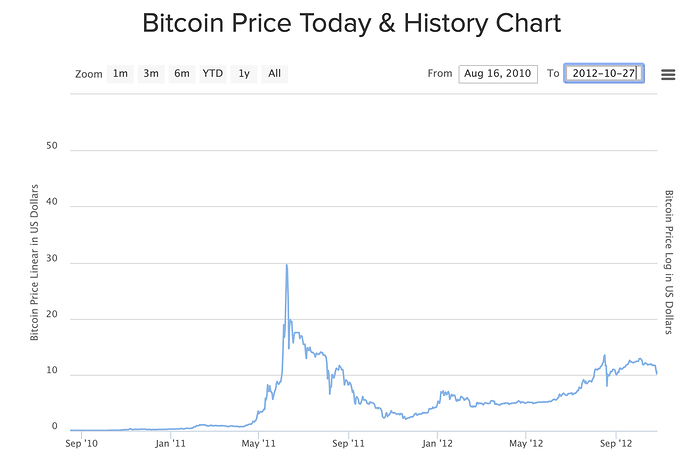The image size is (690, 465).
Task: Show All price history
Action: click(275, 73)
